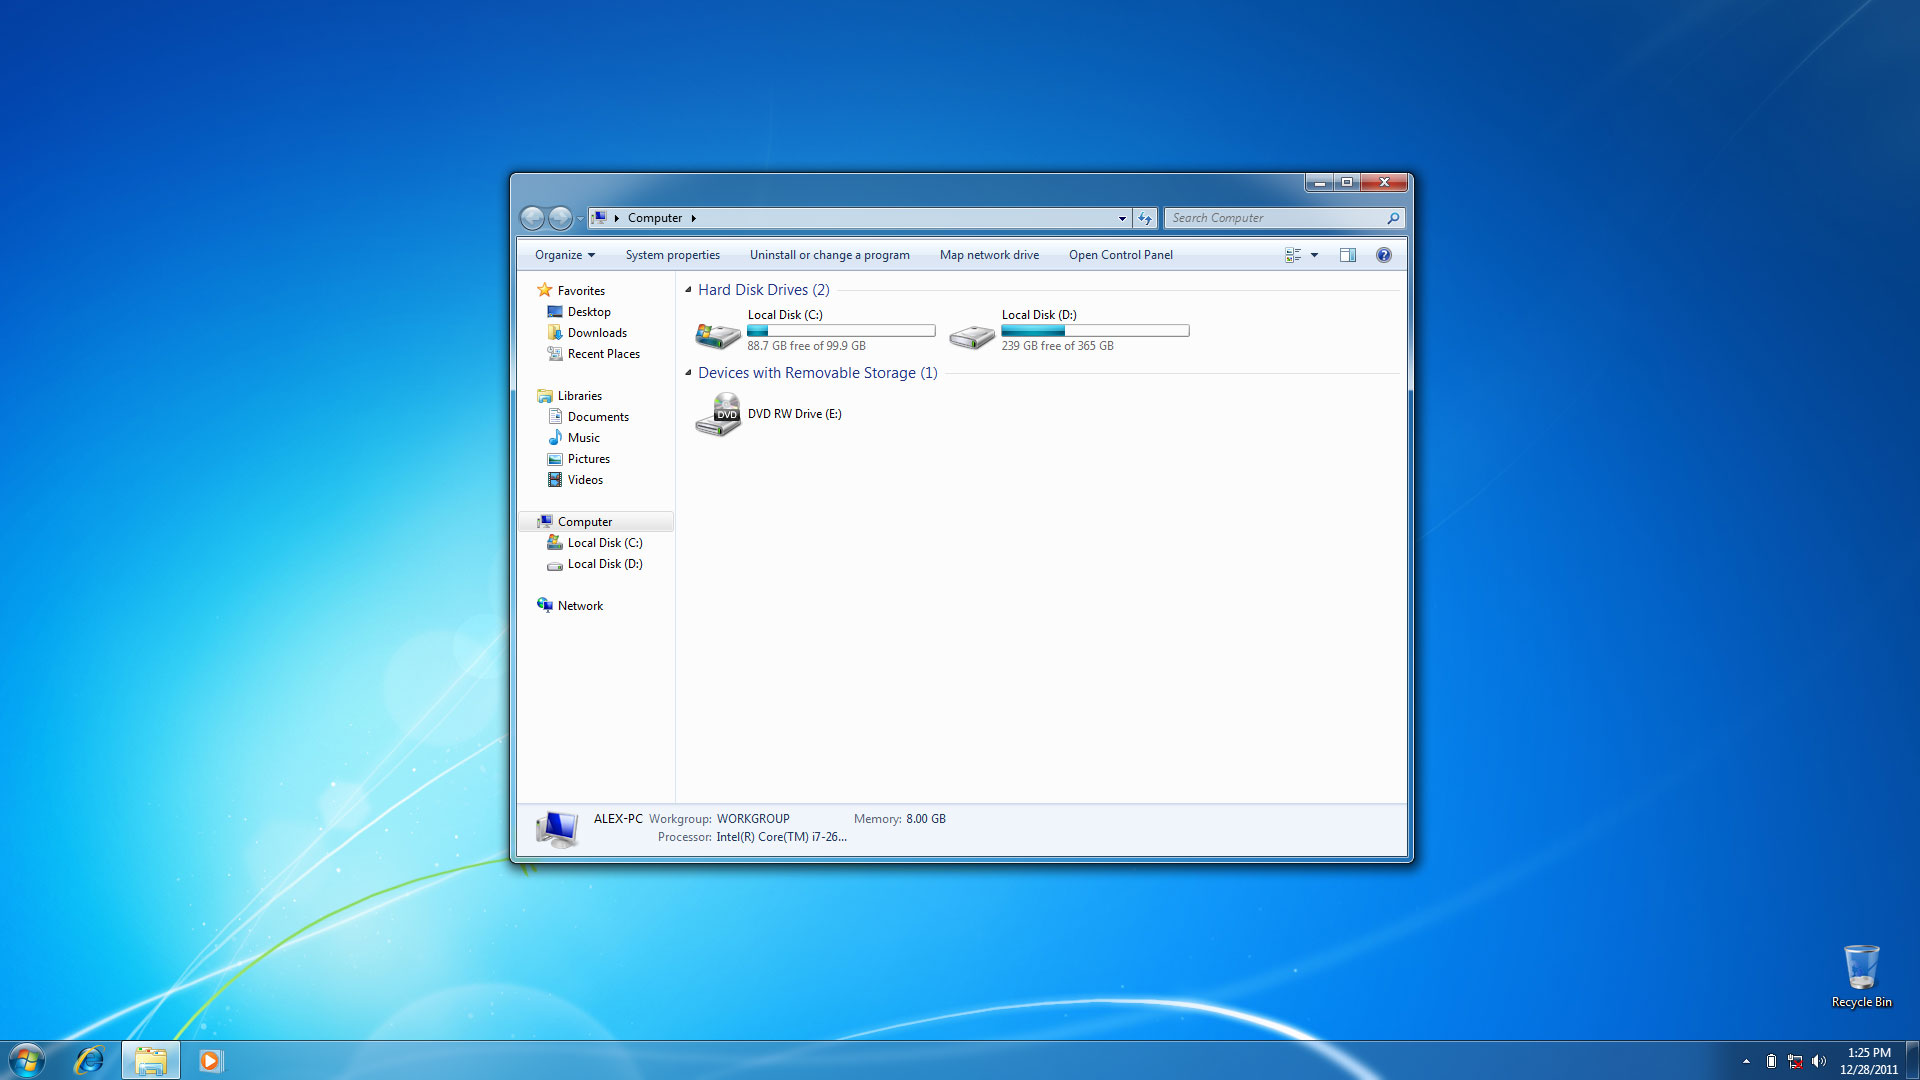Select Downloads in the Favorites list
Image resolution: width=1920 pixels, height=1080 pixels.
click(x=597, y=333)
